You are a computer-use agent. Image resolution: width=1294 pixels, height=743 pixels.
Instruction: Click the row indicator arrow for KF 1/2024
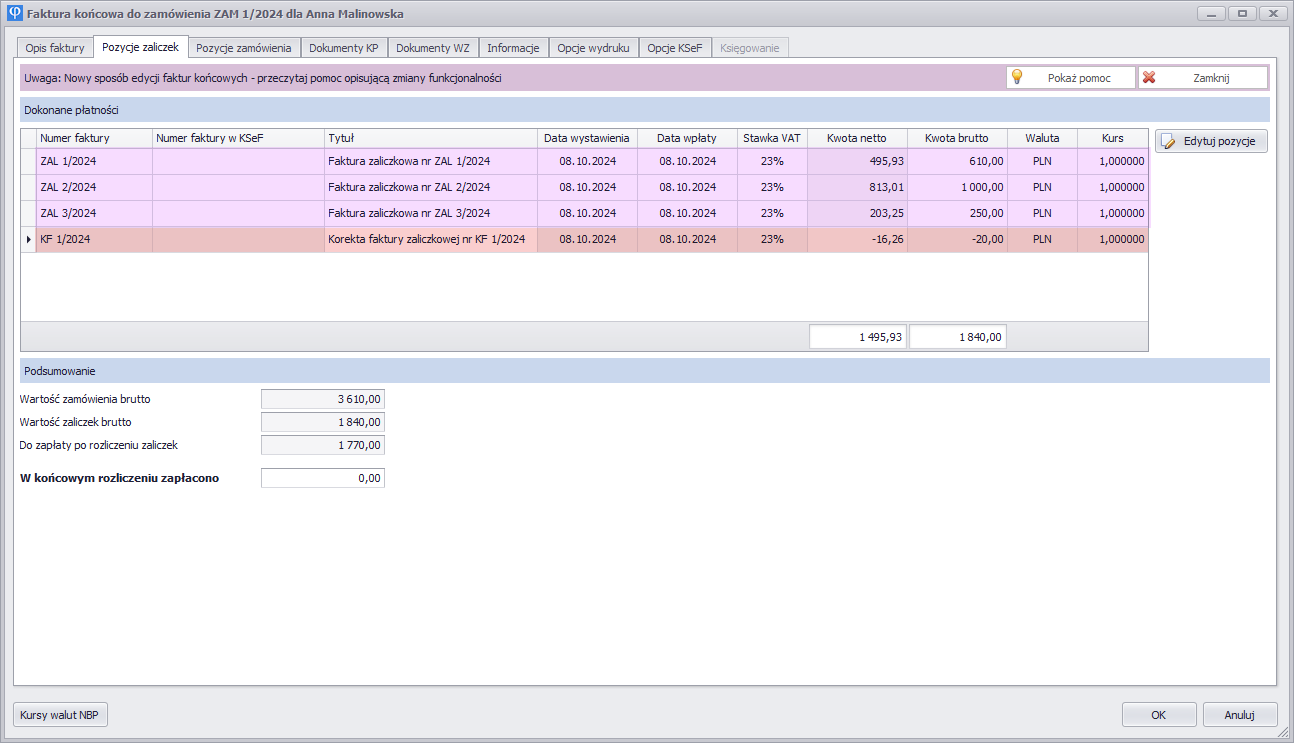pos(28,240)
